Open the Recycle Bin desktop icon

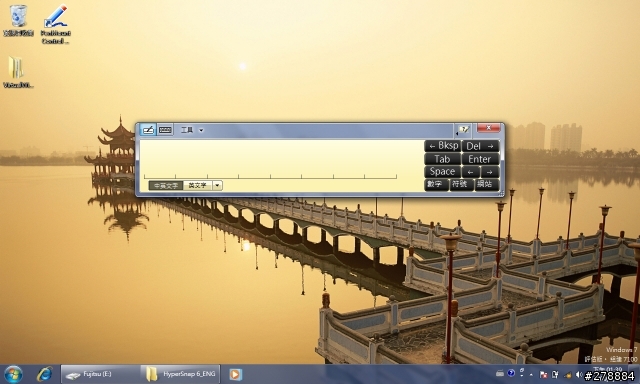[x=18, y=20]
